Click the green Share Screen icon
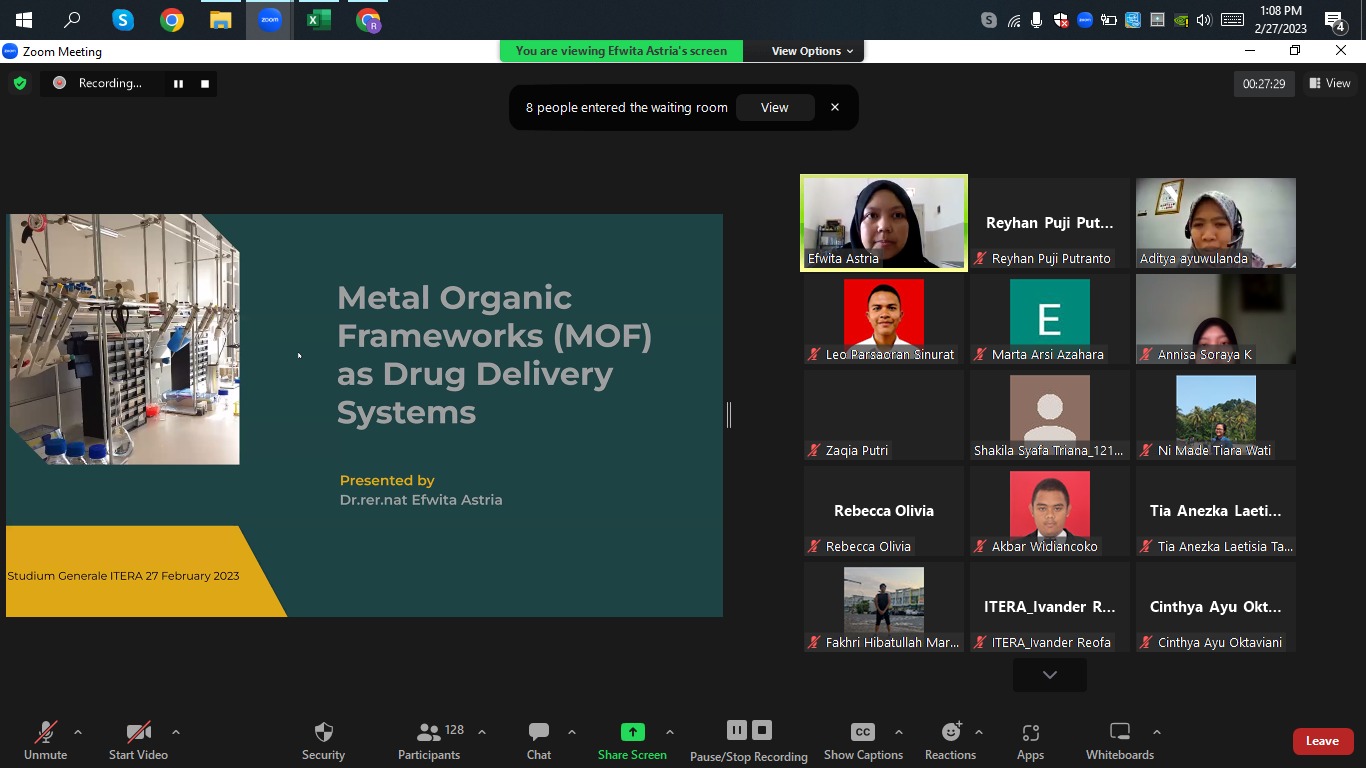Screen dimensions: 1366x768 tap(632, 733)
